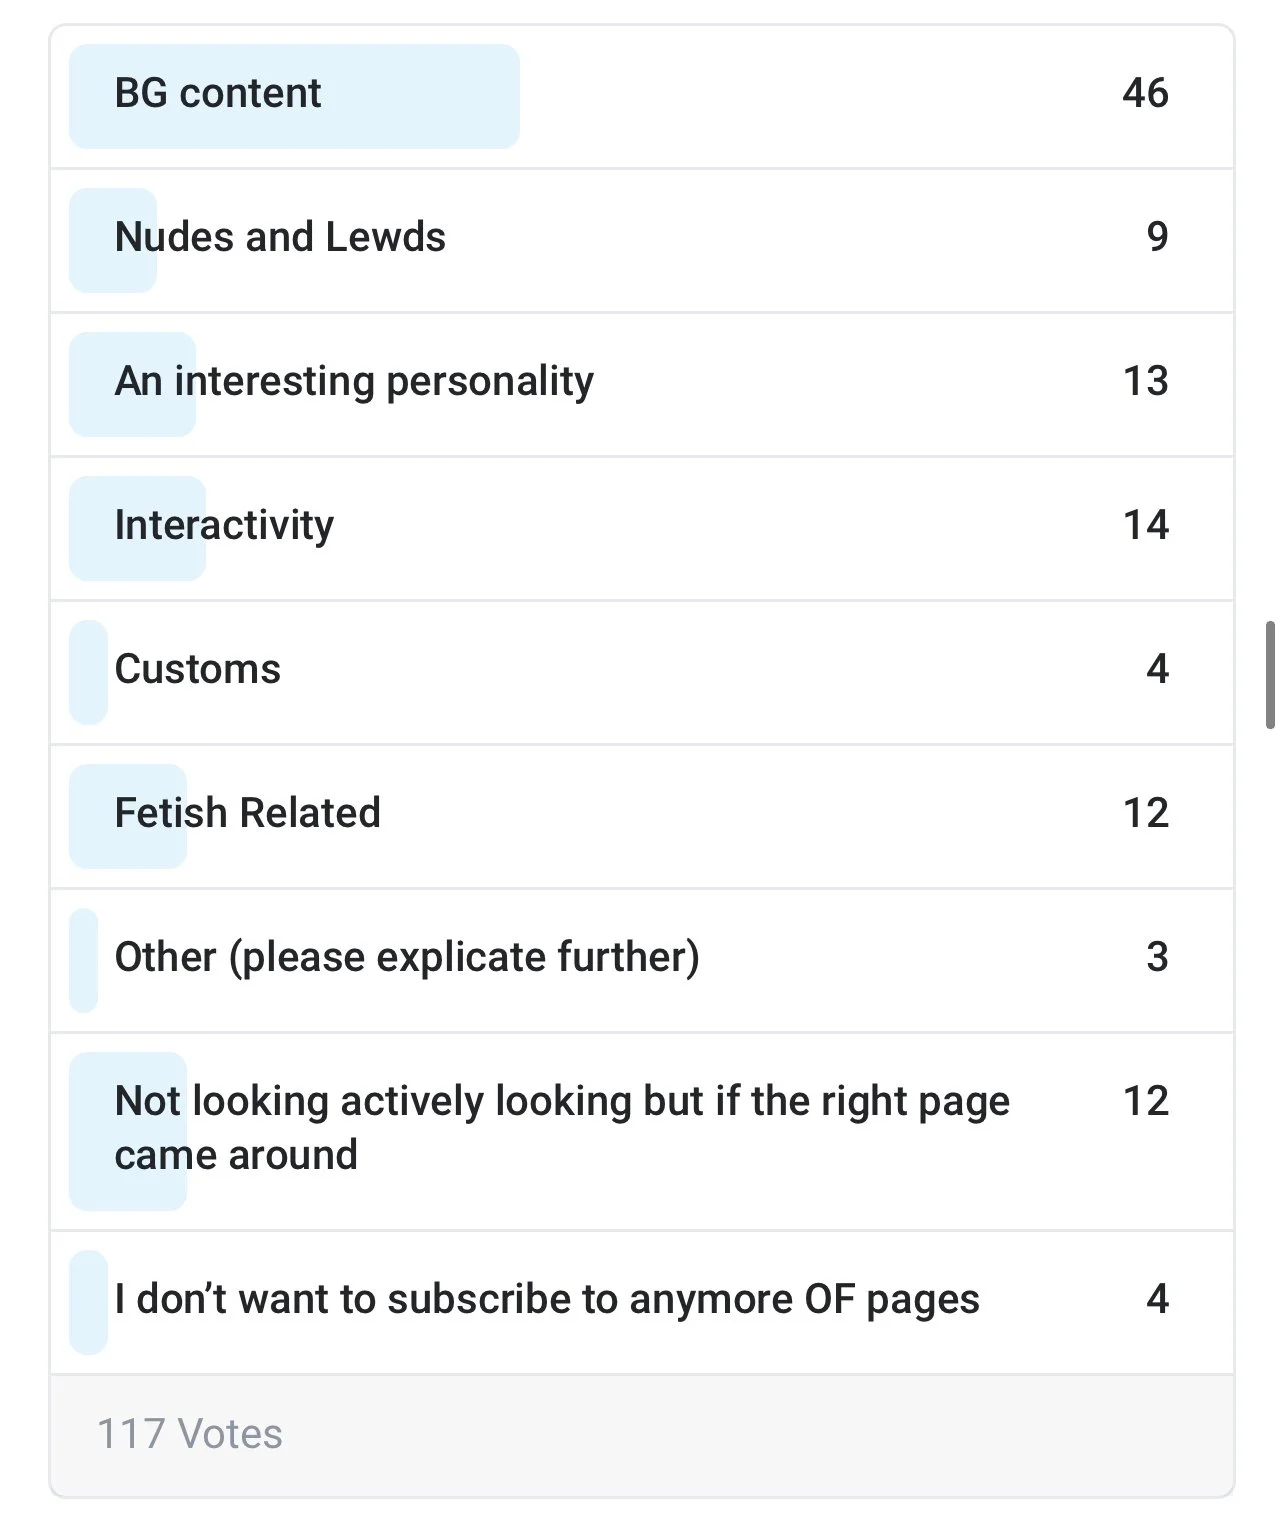The height and width of the screenshot is (1526, 1284).
Task: Pick Other (please explicate further) option
Action: point(642,960)
